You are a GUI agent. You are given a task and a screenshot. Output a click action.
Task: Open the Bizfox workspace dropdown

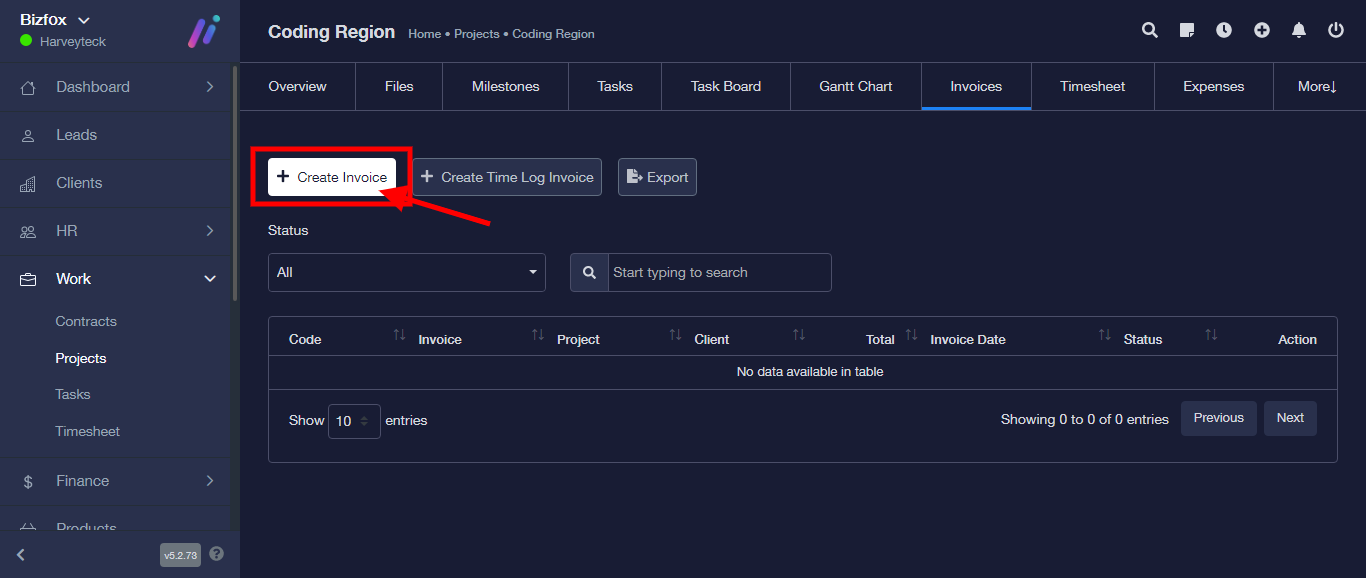(56, 20)
